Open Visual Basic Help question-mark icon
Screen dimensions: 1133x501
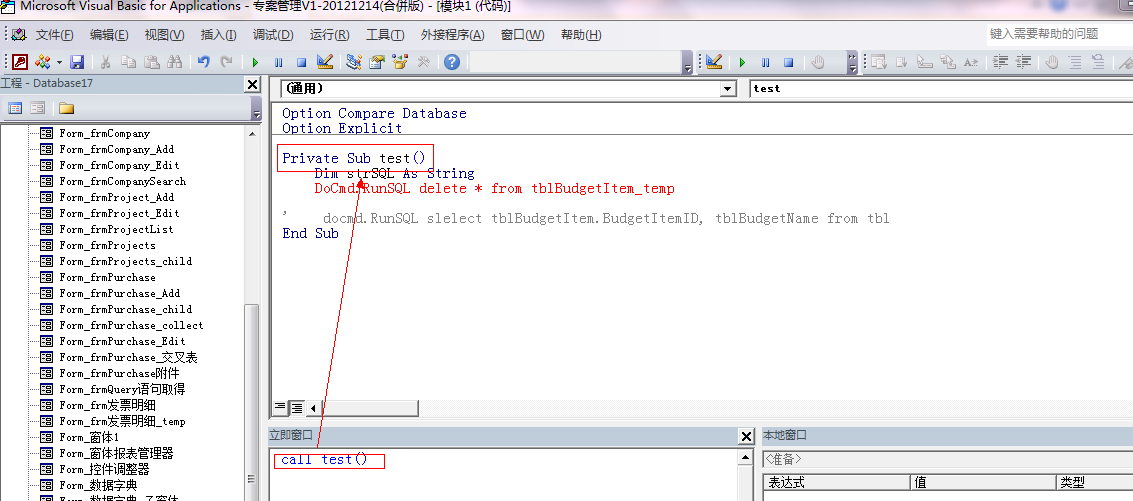[452, 62]
